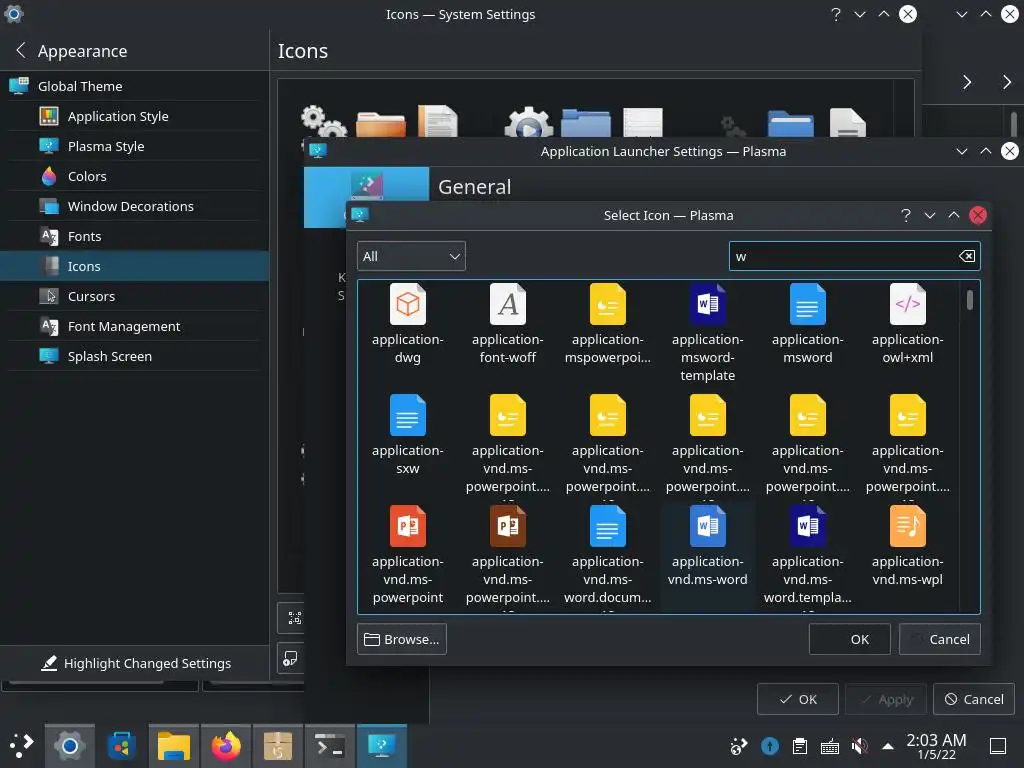Image resolution: width=1024 pixels, height=768 pixels.
Task: Cancel the Application Launcher Settings window
Action: 974,699
